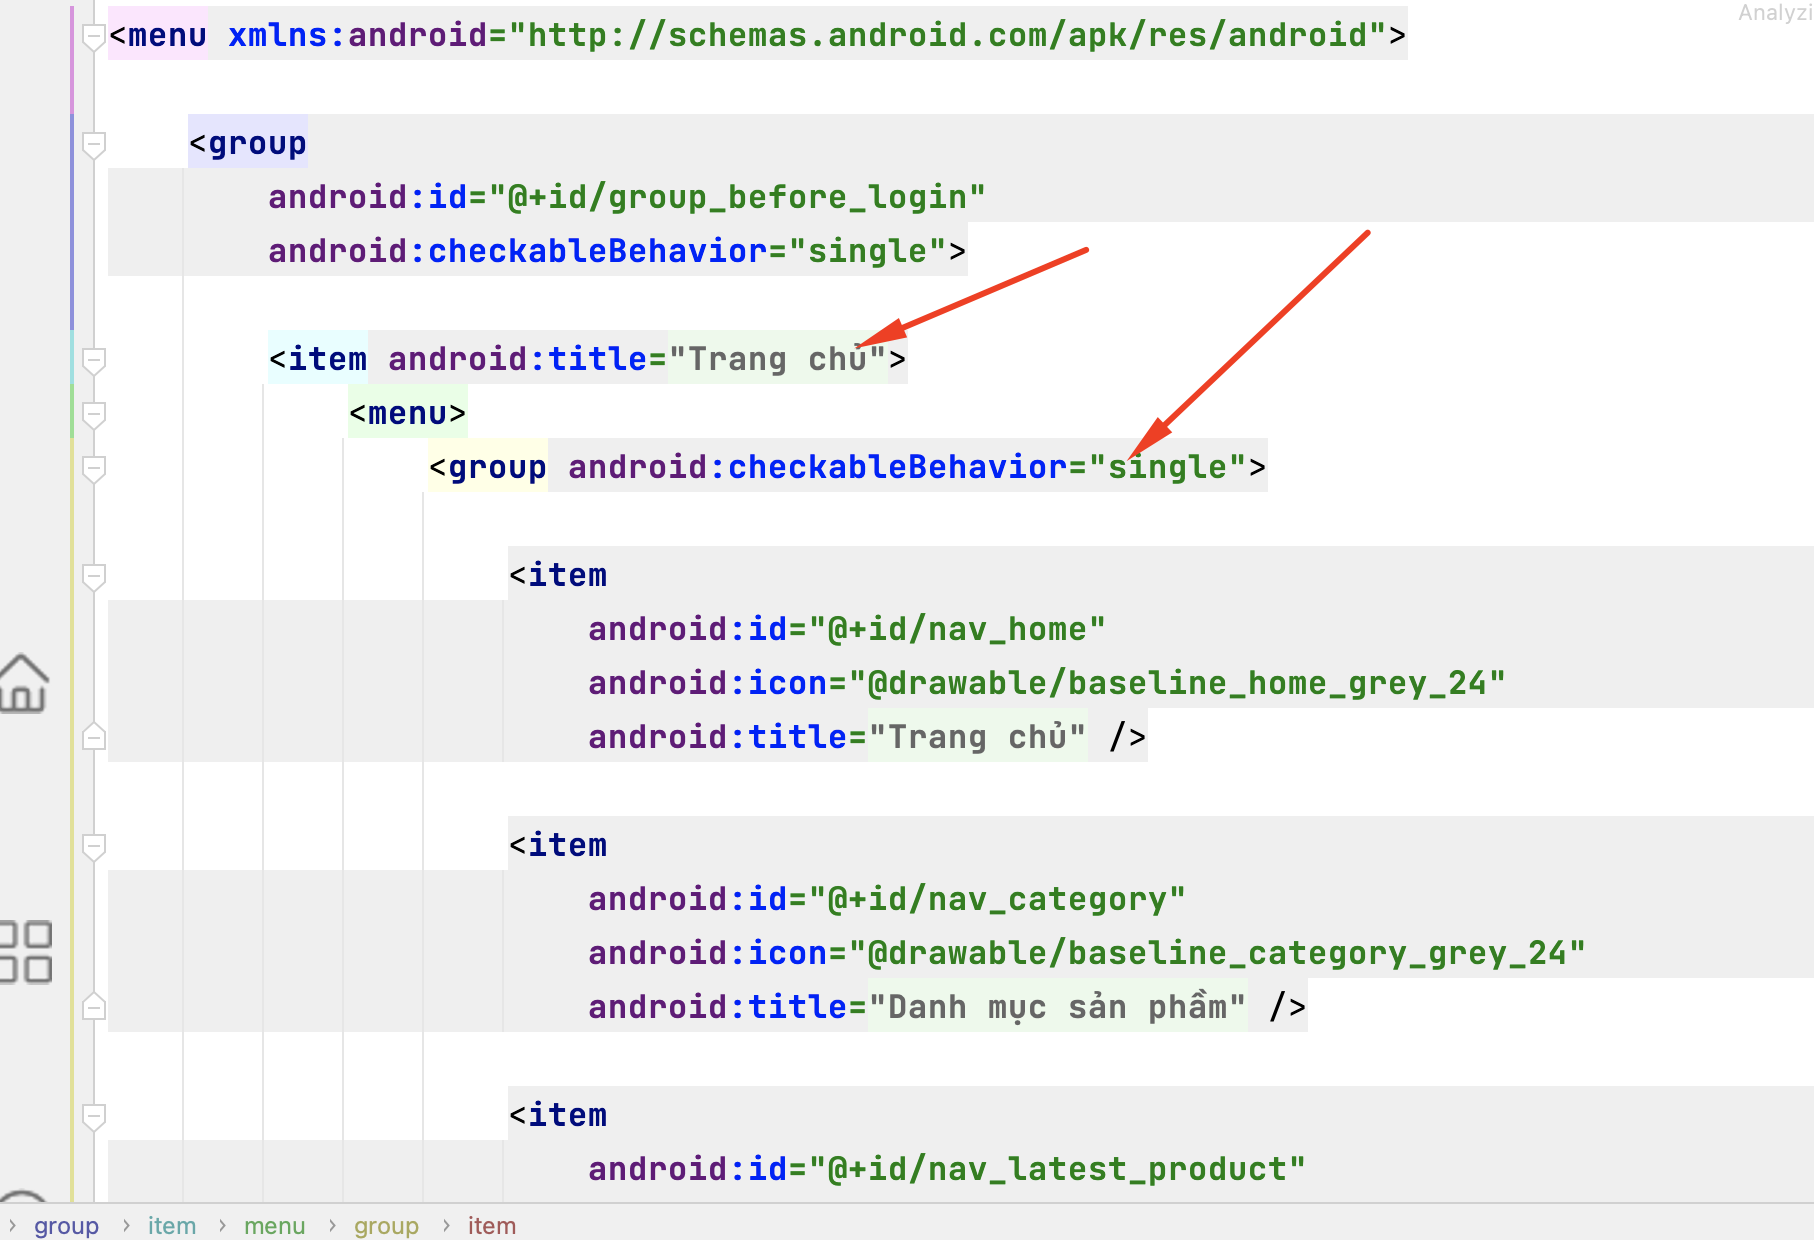1814x1240 pixels.
Task: Select the 'menu' breadcrumb
Action: pyautogui.click(x=274, y=1225)
